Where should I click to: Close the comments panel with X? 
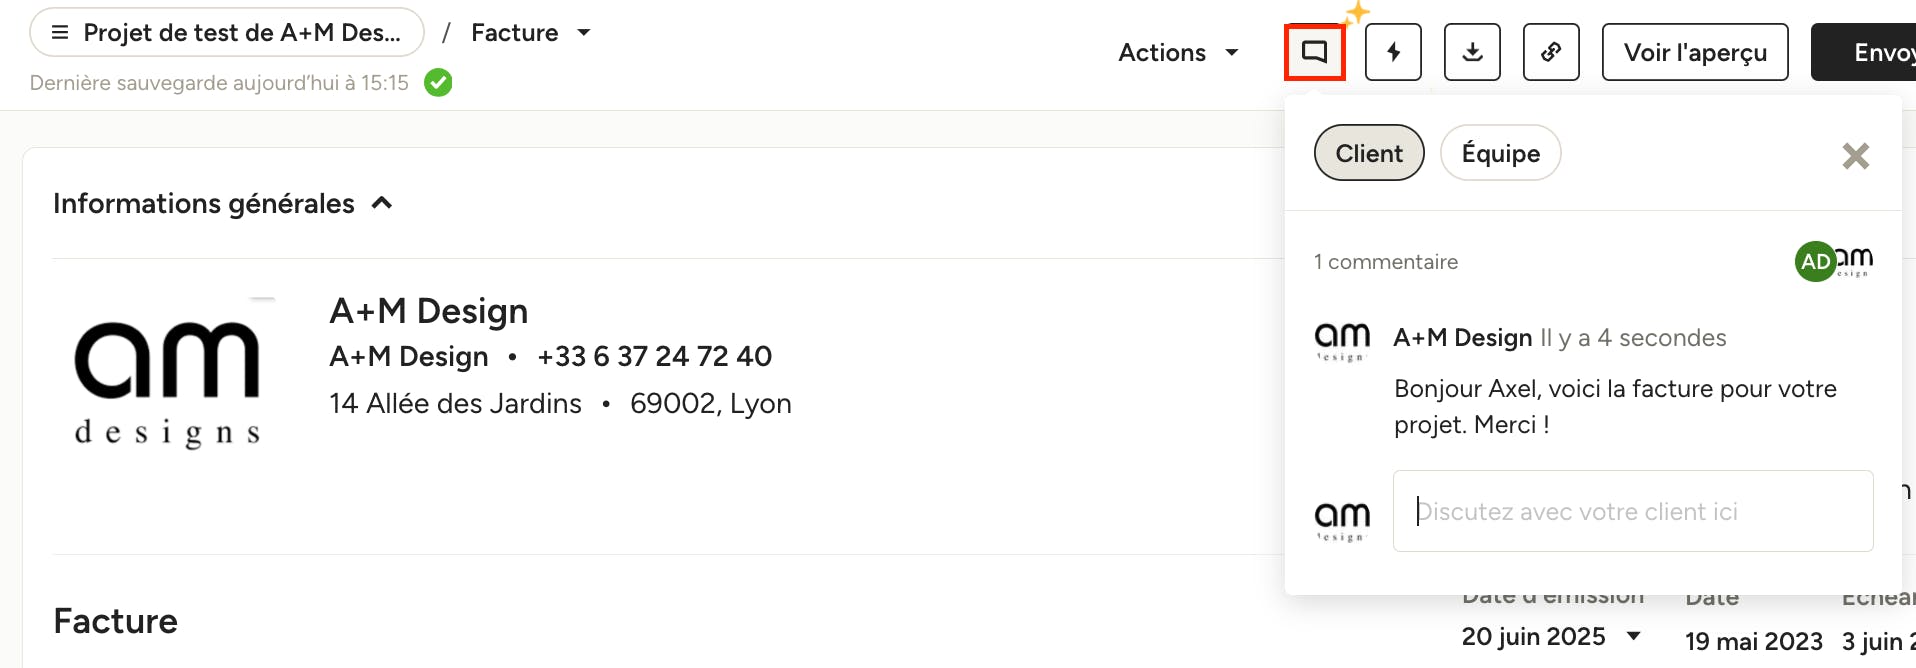click(1856, 156)
